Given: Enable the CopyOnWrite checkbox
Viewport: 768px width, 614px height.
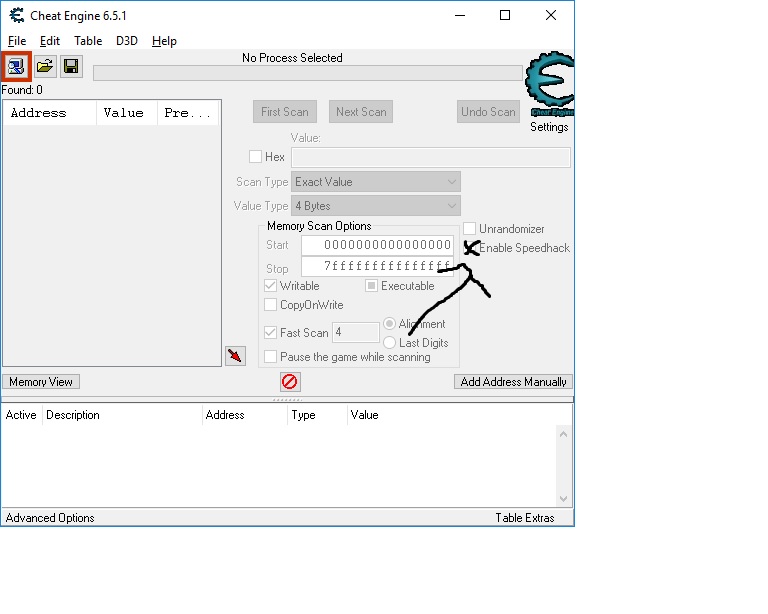Looking at the screenshot, I should 271,305.
